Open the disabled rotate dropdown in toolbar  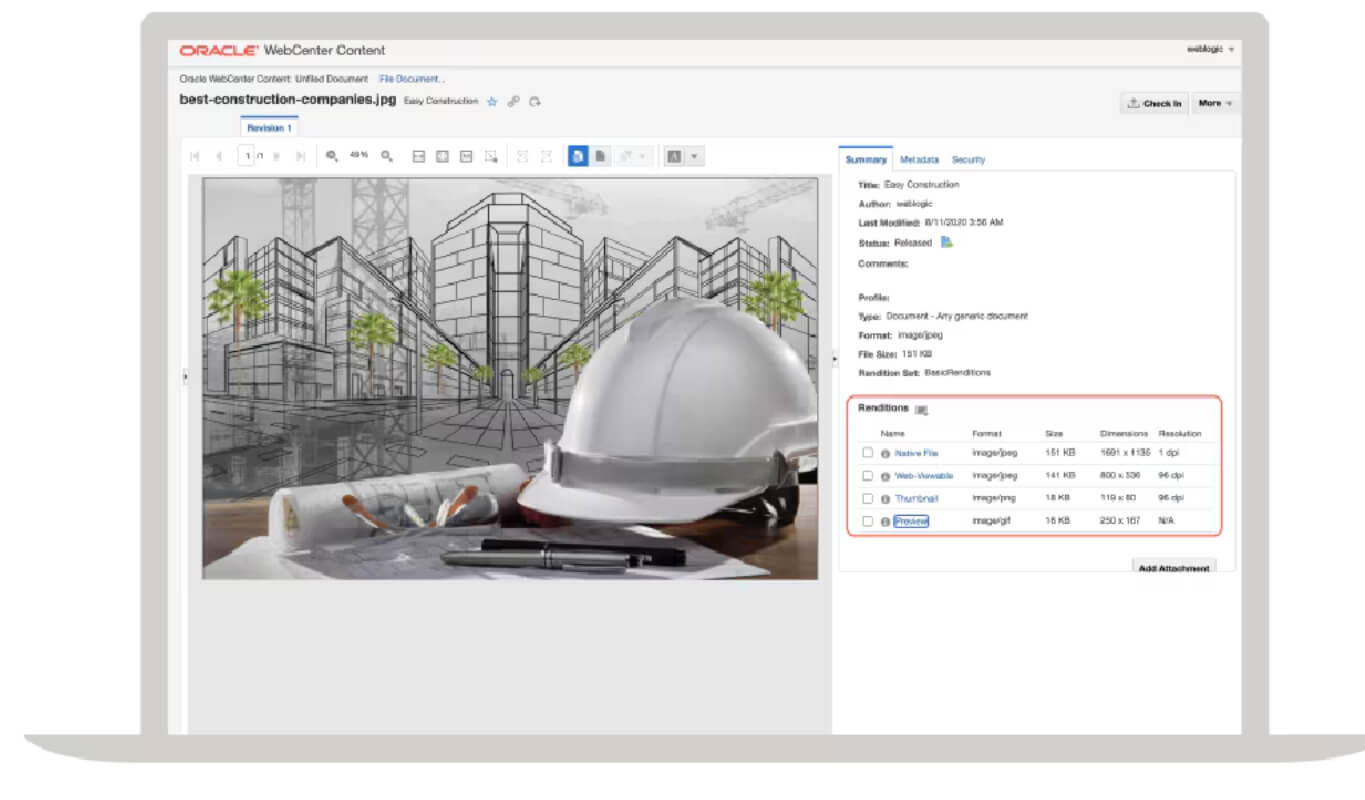[633, 157]
